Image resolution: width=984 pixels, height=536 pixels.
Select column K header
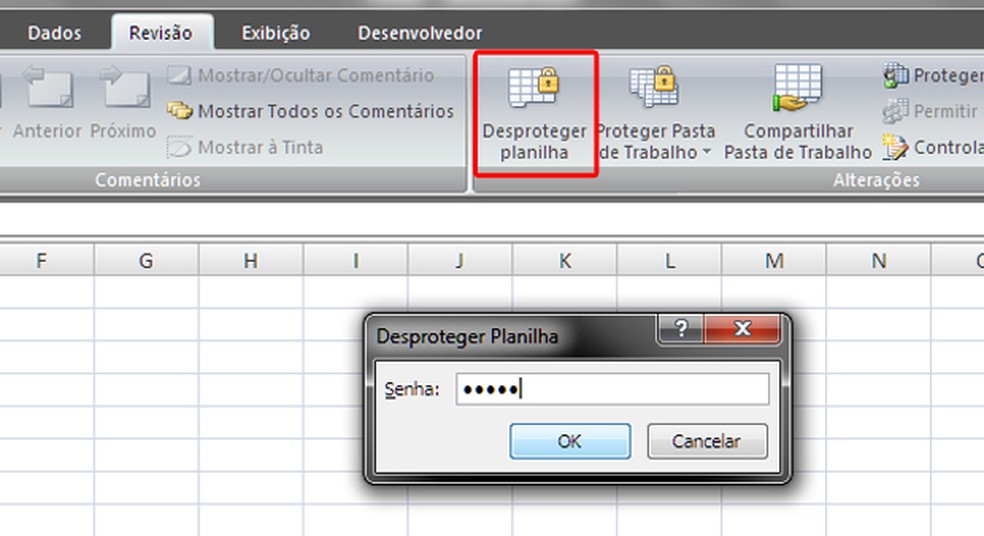565,260
